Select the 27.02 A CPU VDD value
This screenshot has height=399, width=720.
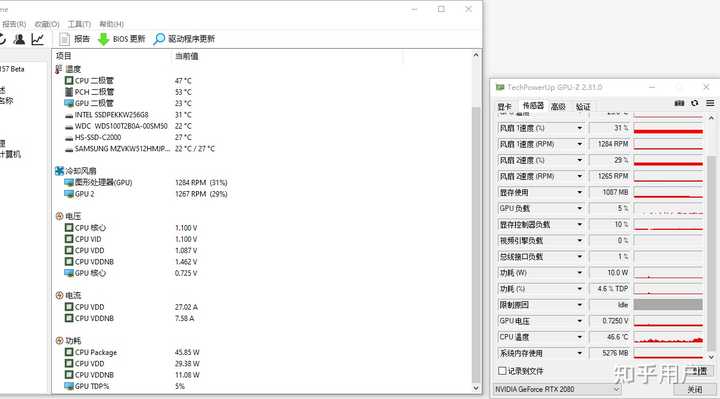(186, 307)
